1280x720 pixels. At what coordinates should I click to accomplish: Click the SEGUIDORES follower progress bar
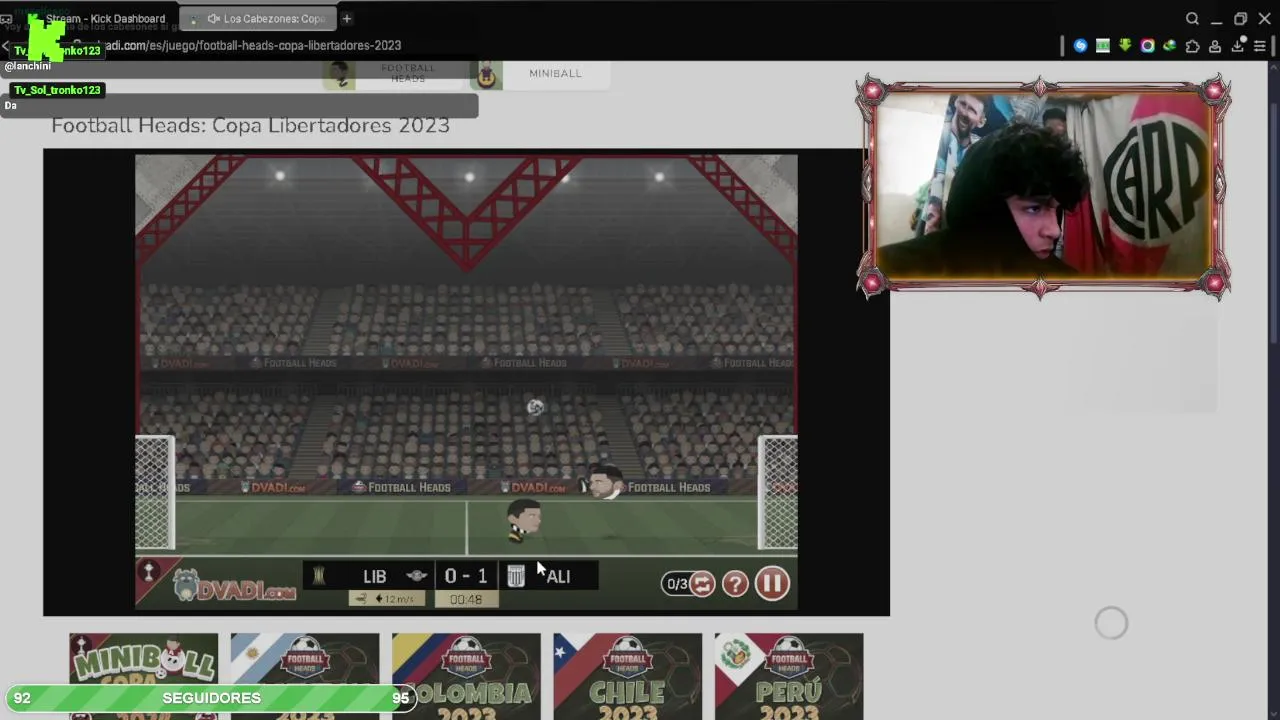click(211, 698)
